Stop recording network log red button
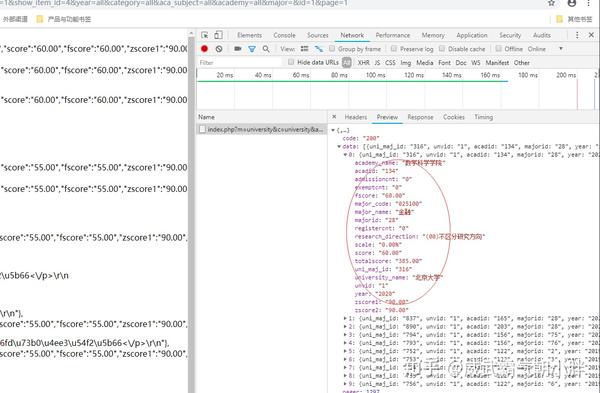 [x=204, y=49]
